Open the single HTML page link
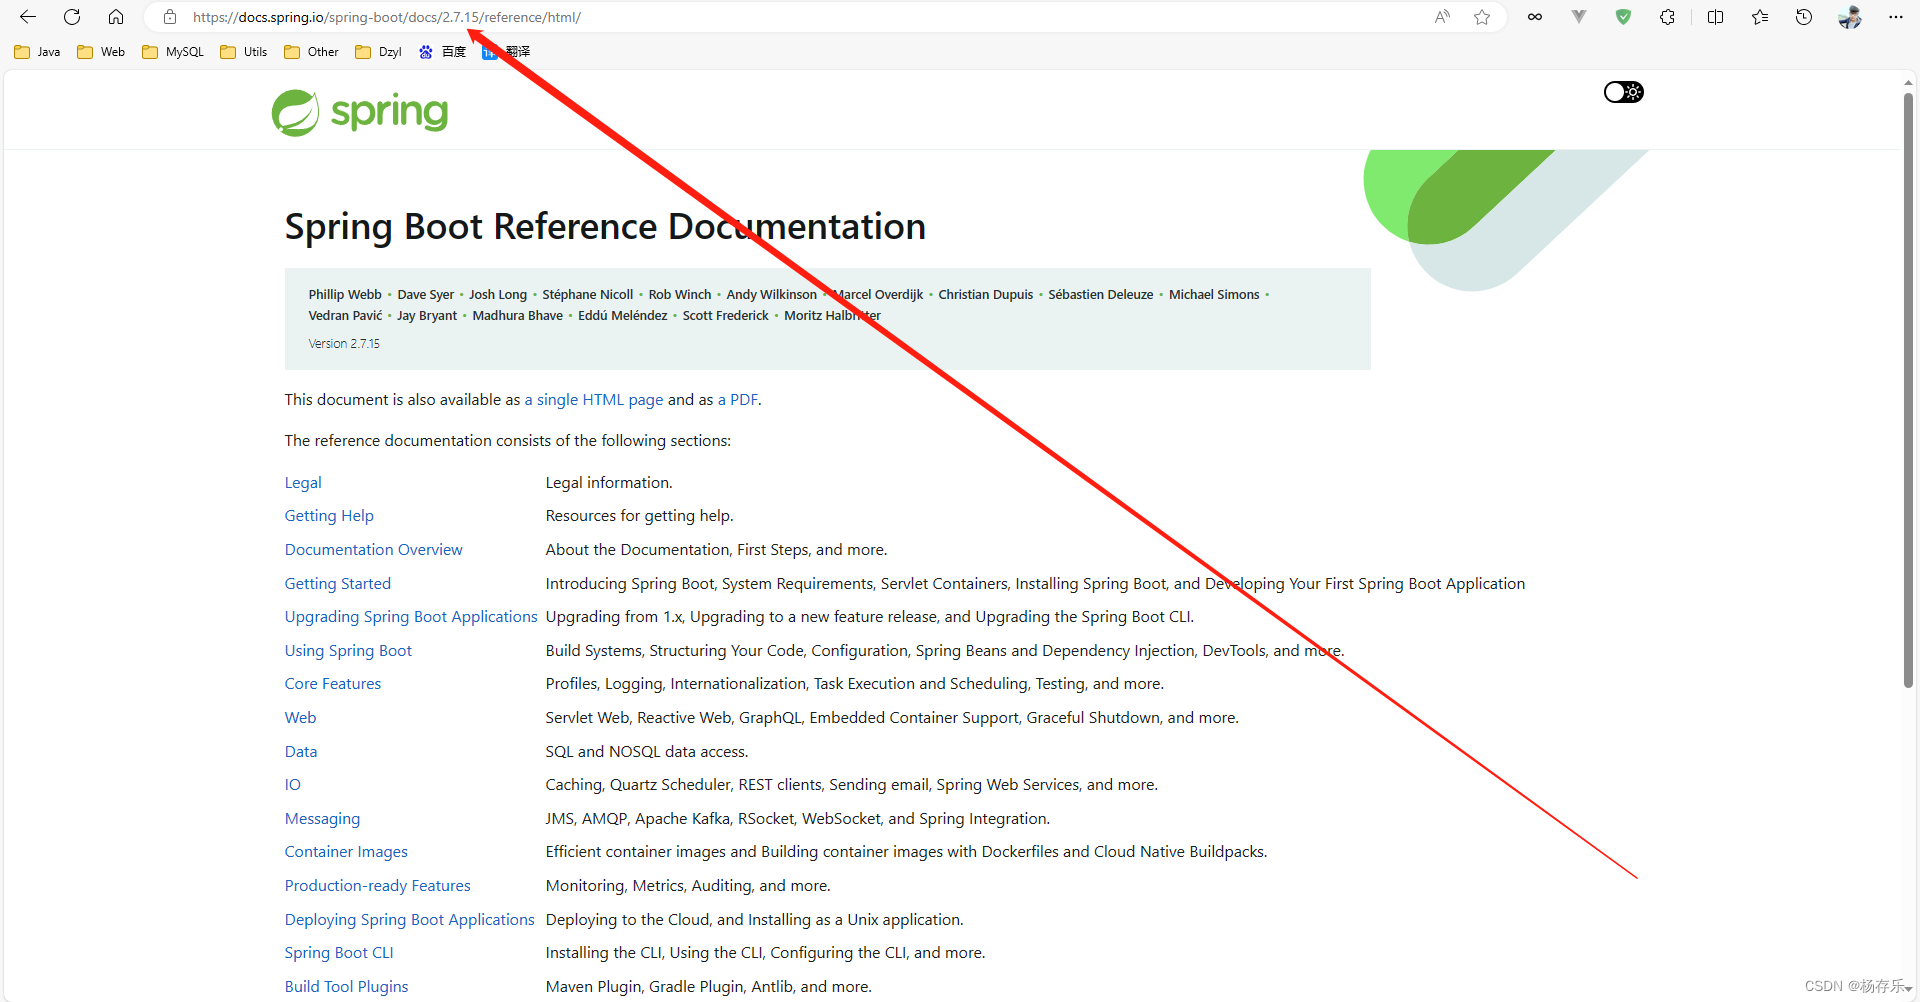Screen dimensions: 1920x1002 tap(593, 400)
